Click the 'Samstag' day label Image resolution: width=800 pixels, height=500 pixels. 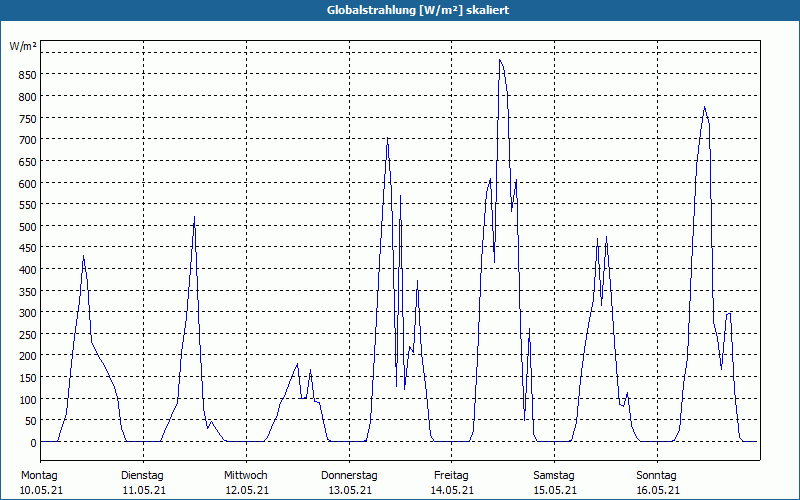554,476
